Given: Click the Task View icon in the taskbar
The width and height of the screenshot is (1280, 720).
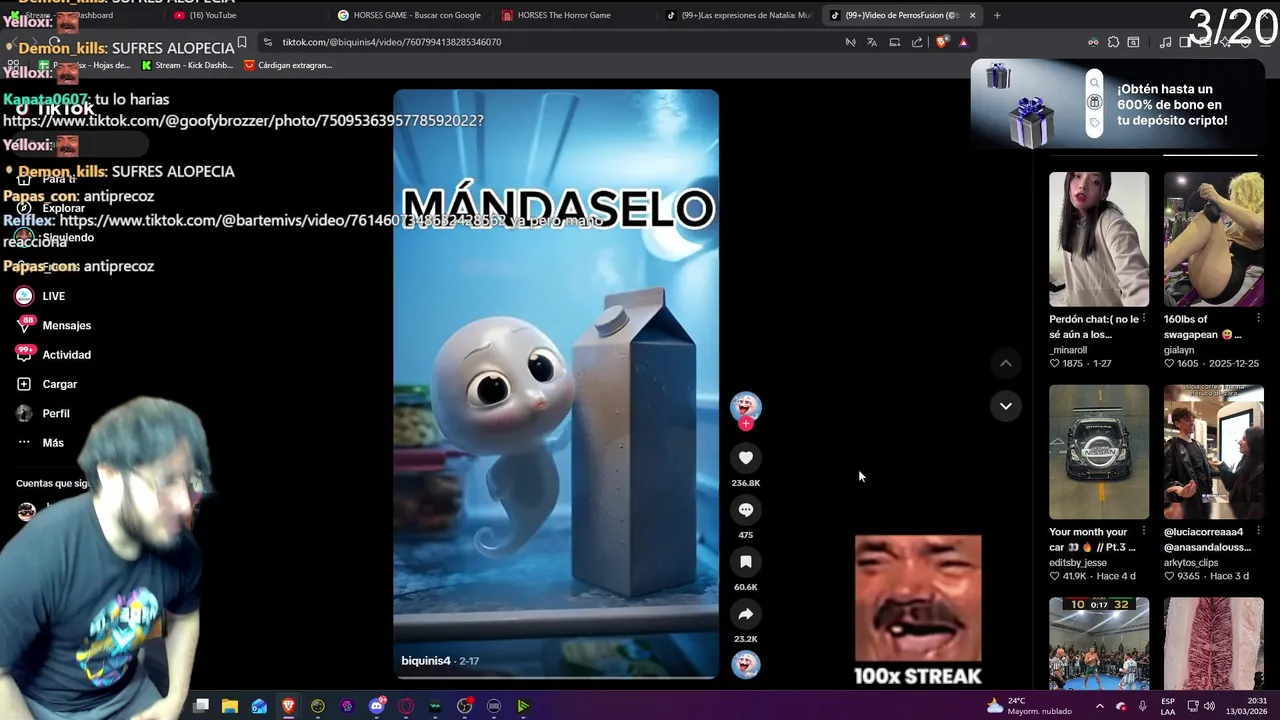Looking at the screenshot, I should [x=201, y=706].
